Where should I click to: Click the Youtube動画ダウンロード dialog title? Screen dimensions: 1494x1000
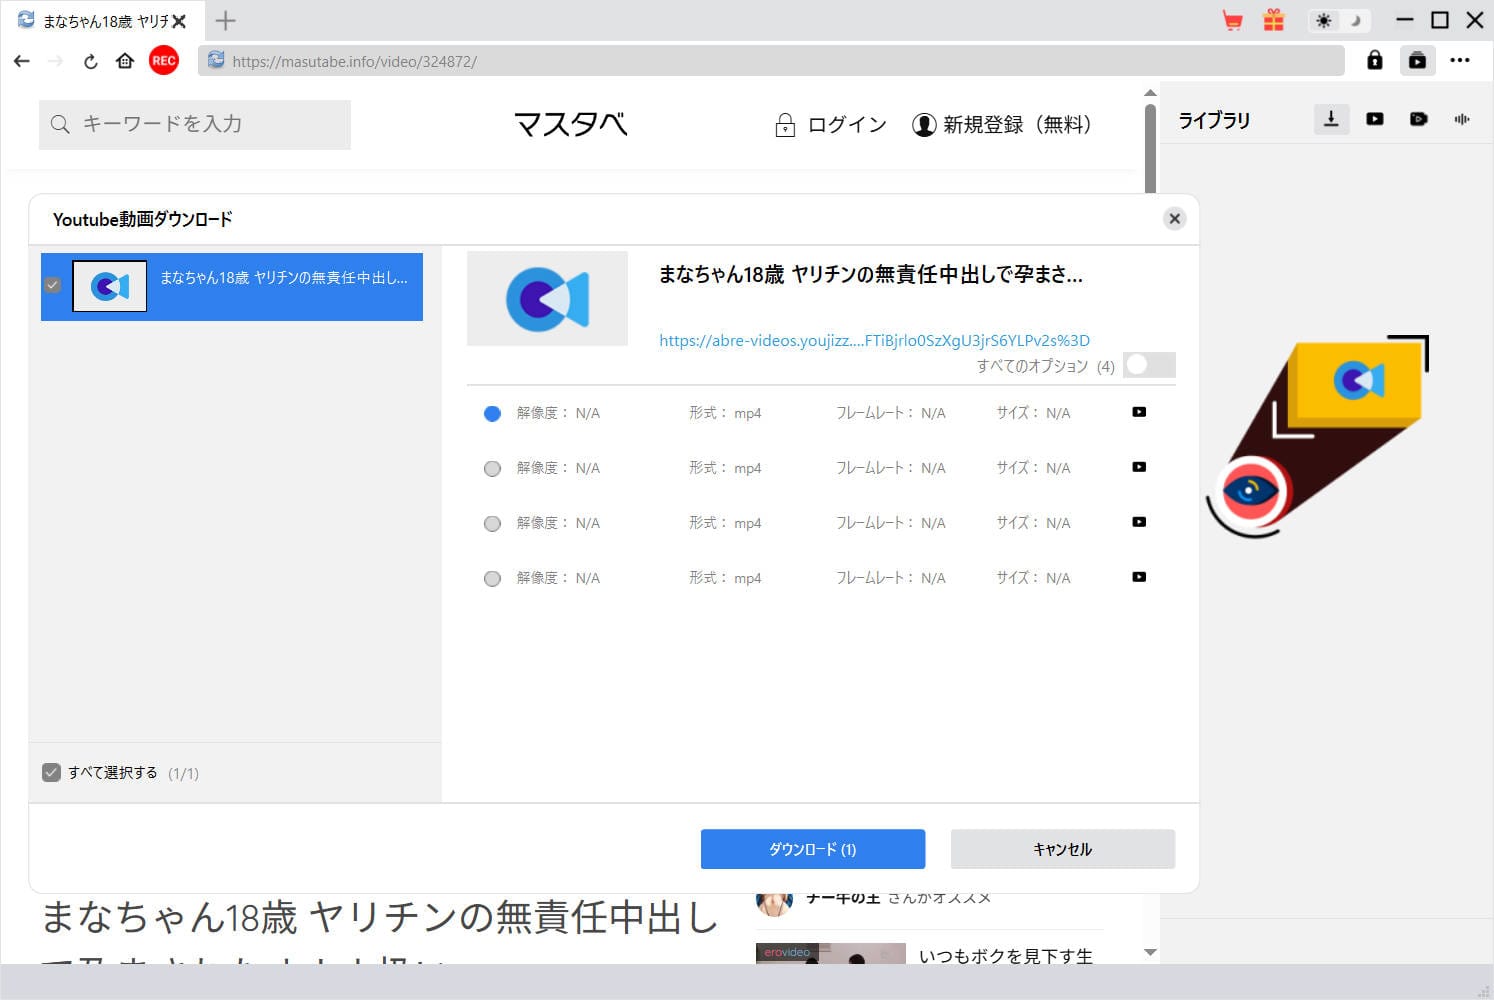(143, 219)
